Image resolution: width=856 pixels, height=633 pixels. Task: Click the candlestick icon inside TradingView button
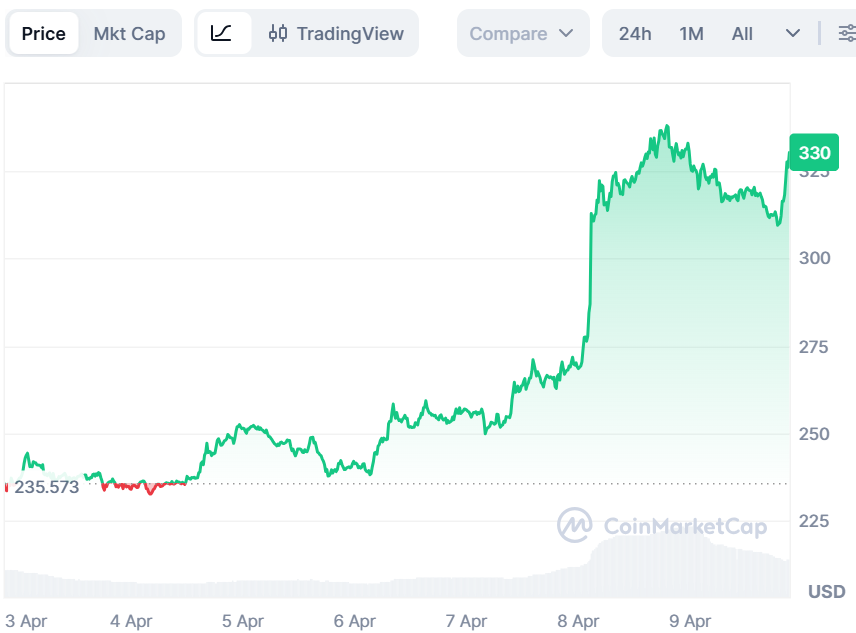(x=280, y=33)
